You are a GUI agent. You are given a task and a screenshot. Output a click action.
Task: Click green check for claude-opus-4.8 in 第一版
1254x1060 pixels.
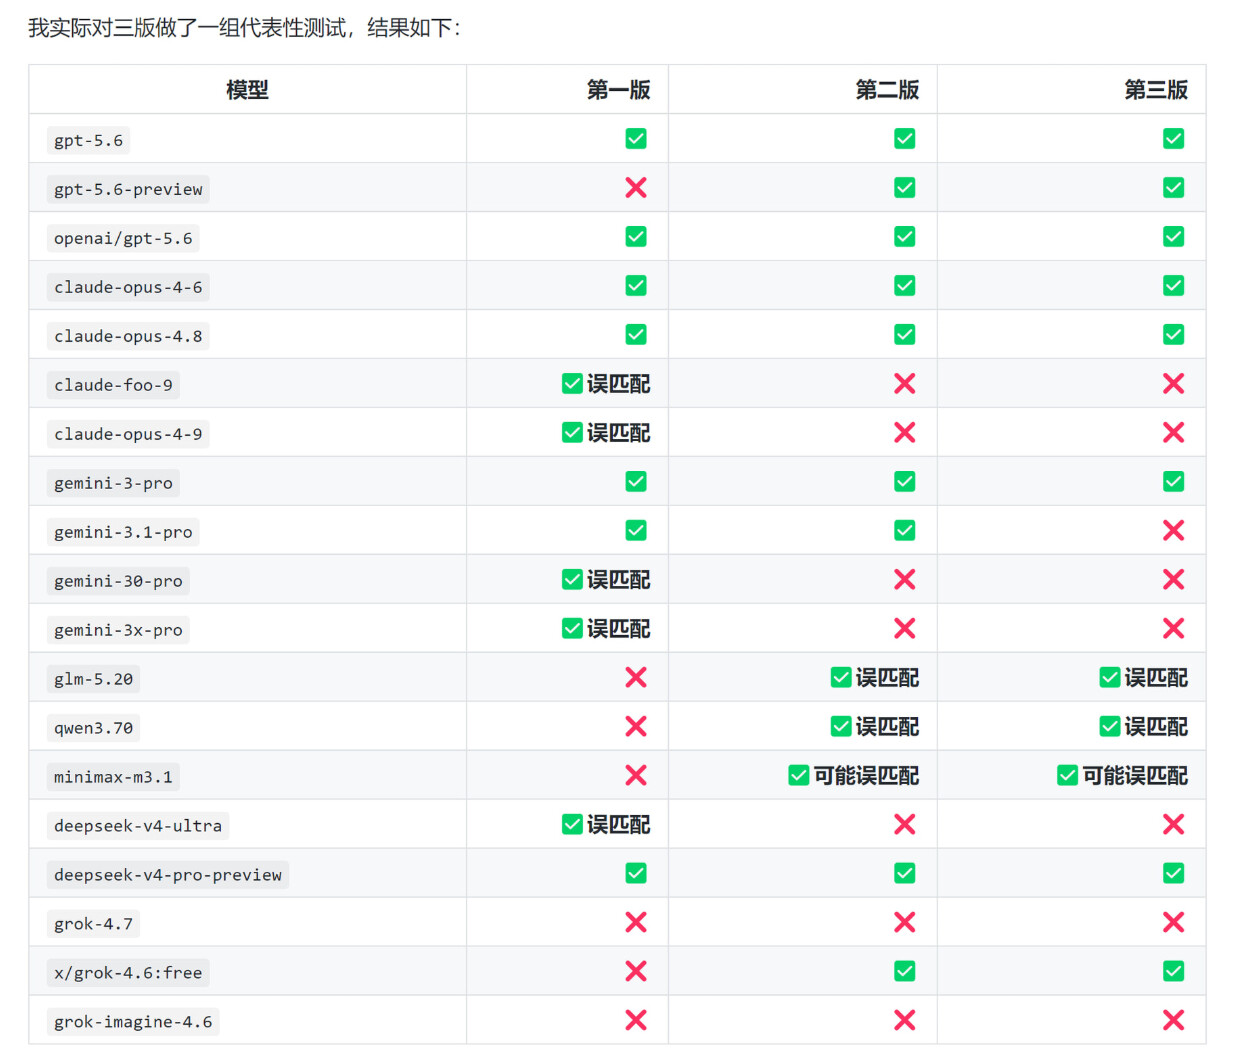click(x=636, y=335)
